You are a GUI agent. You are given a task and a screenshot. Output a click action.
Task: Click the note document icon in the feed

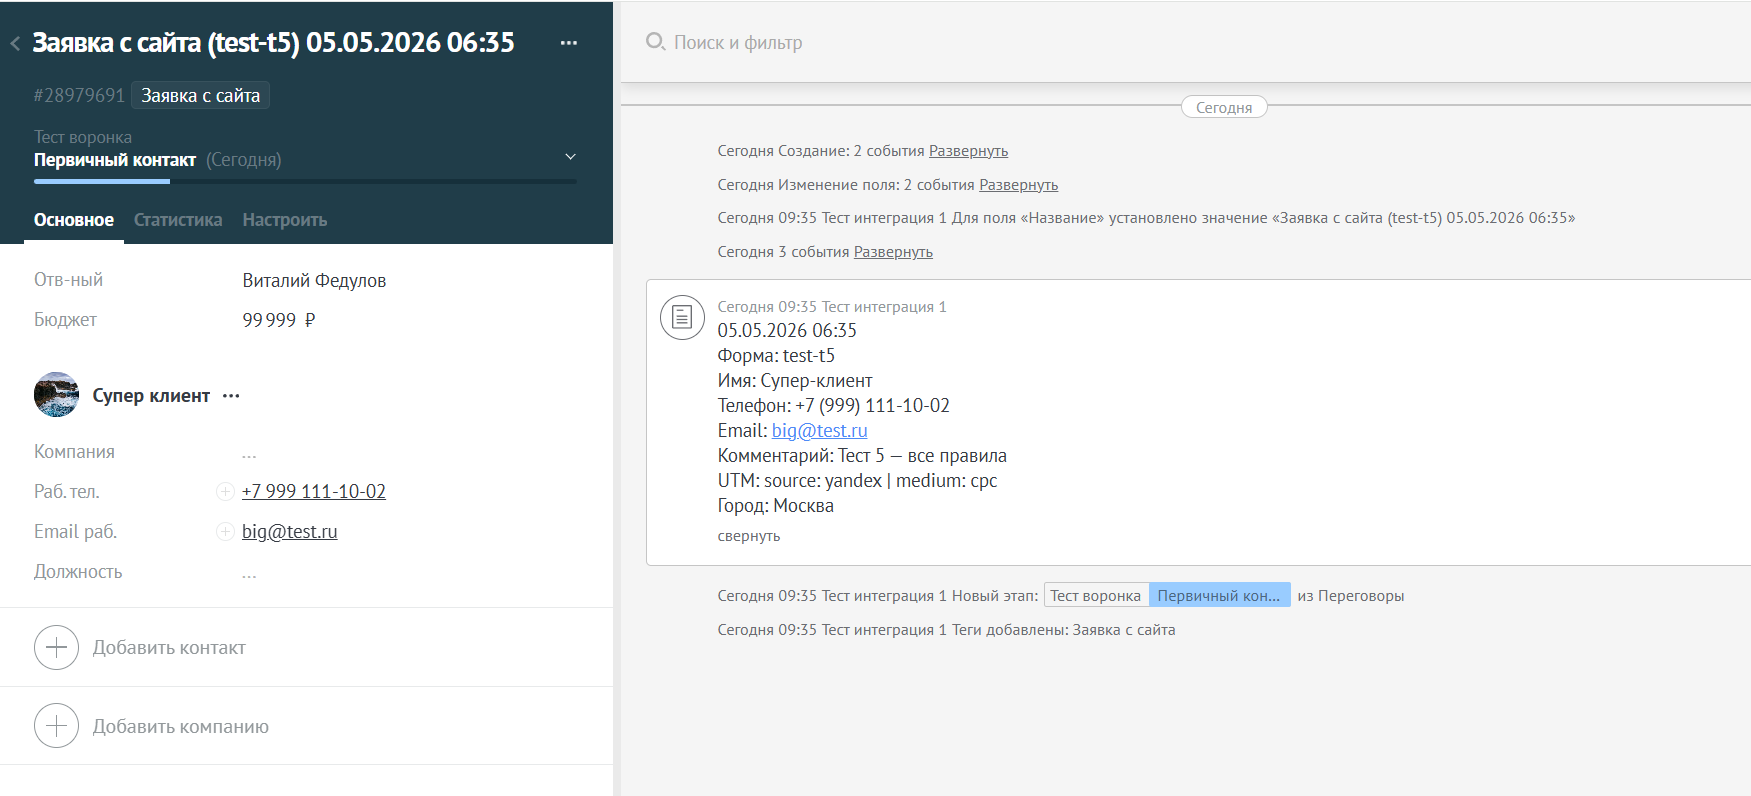coord(682,317)
